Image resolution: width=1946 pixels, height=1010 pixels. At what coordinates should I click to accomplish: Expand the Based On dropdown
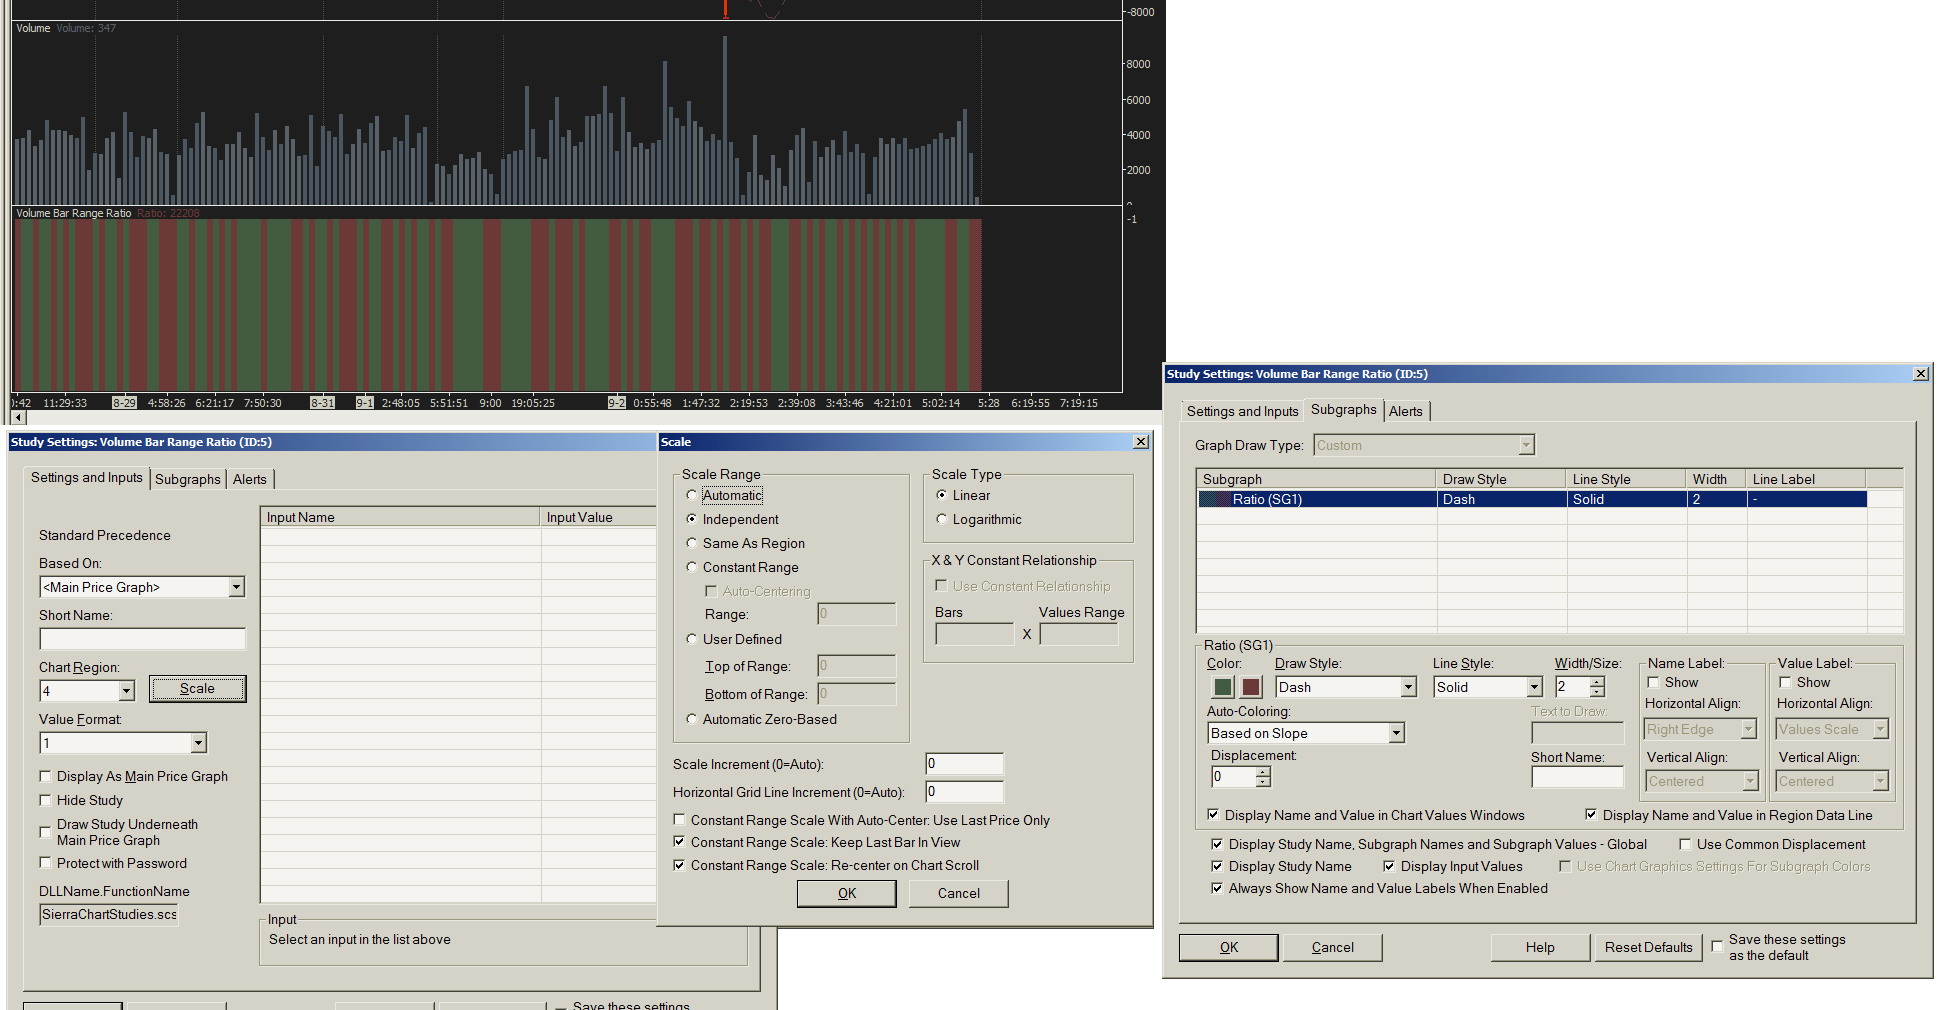point(236,587)
